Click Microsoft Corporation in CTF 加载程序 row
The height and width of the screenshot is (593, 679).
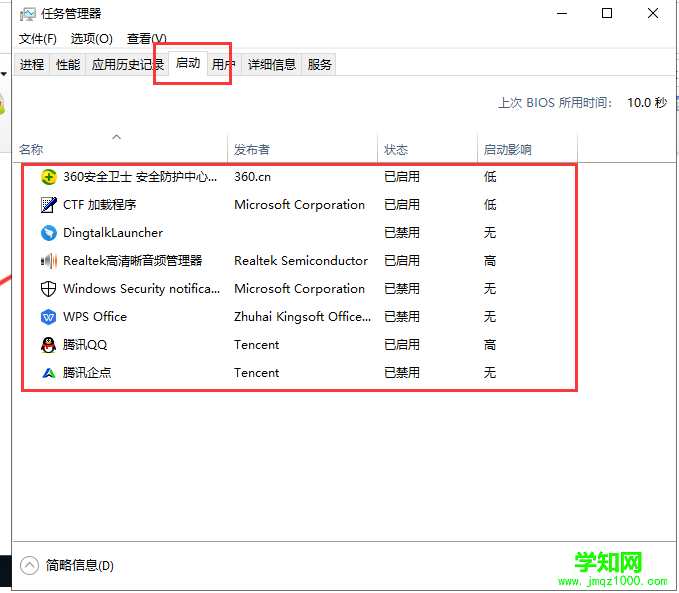299,204
